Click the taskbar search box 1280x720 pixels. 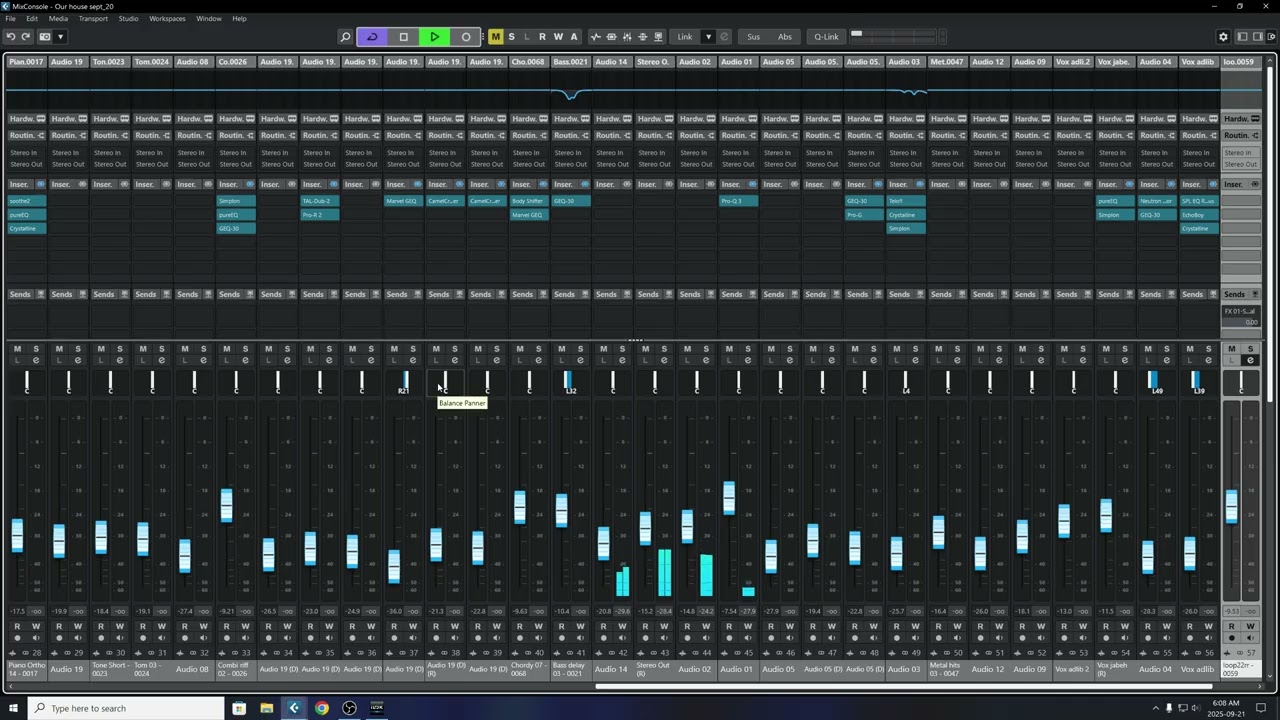tap(128, 708)
